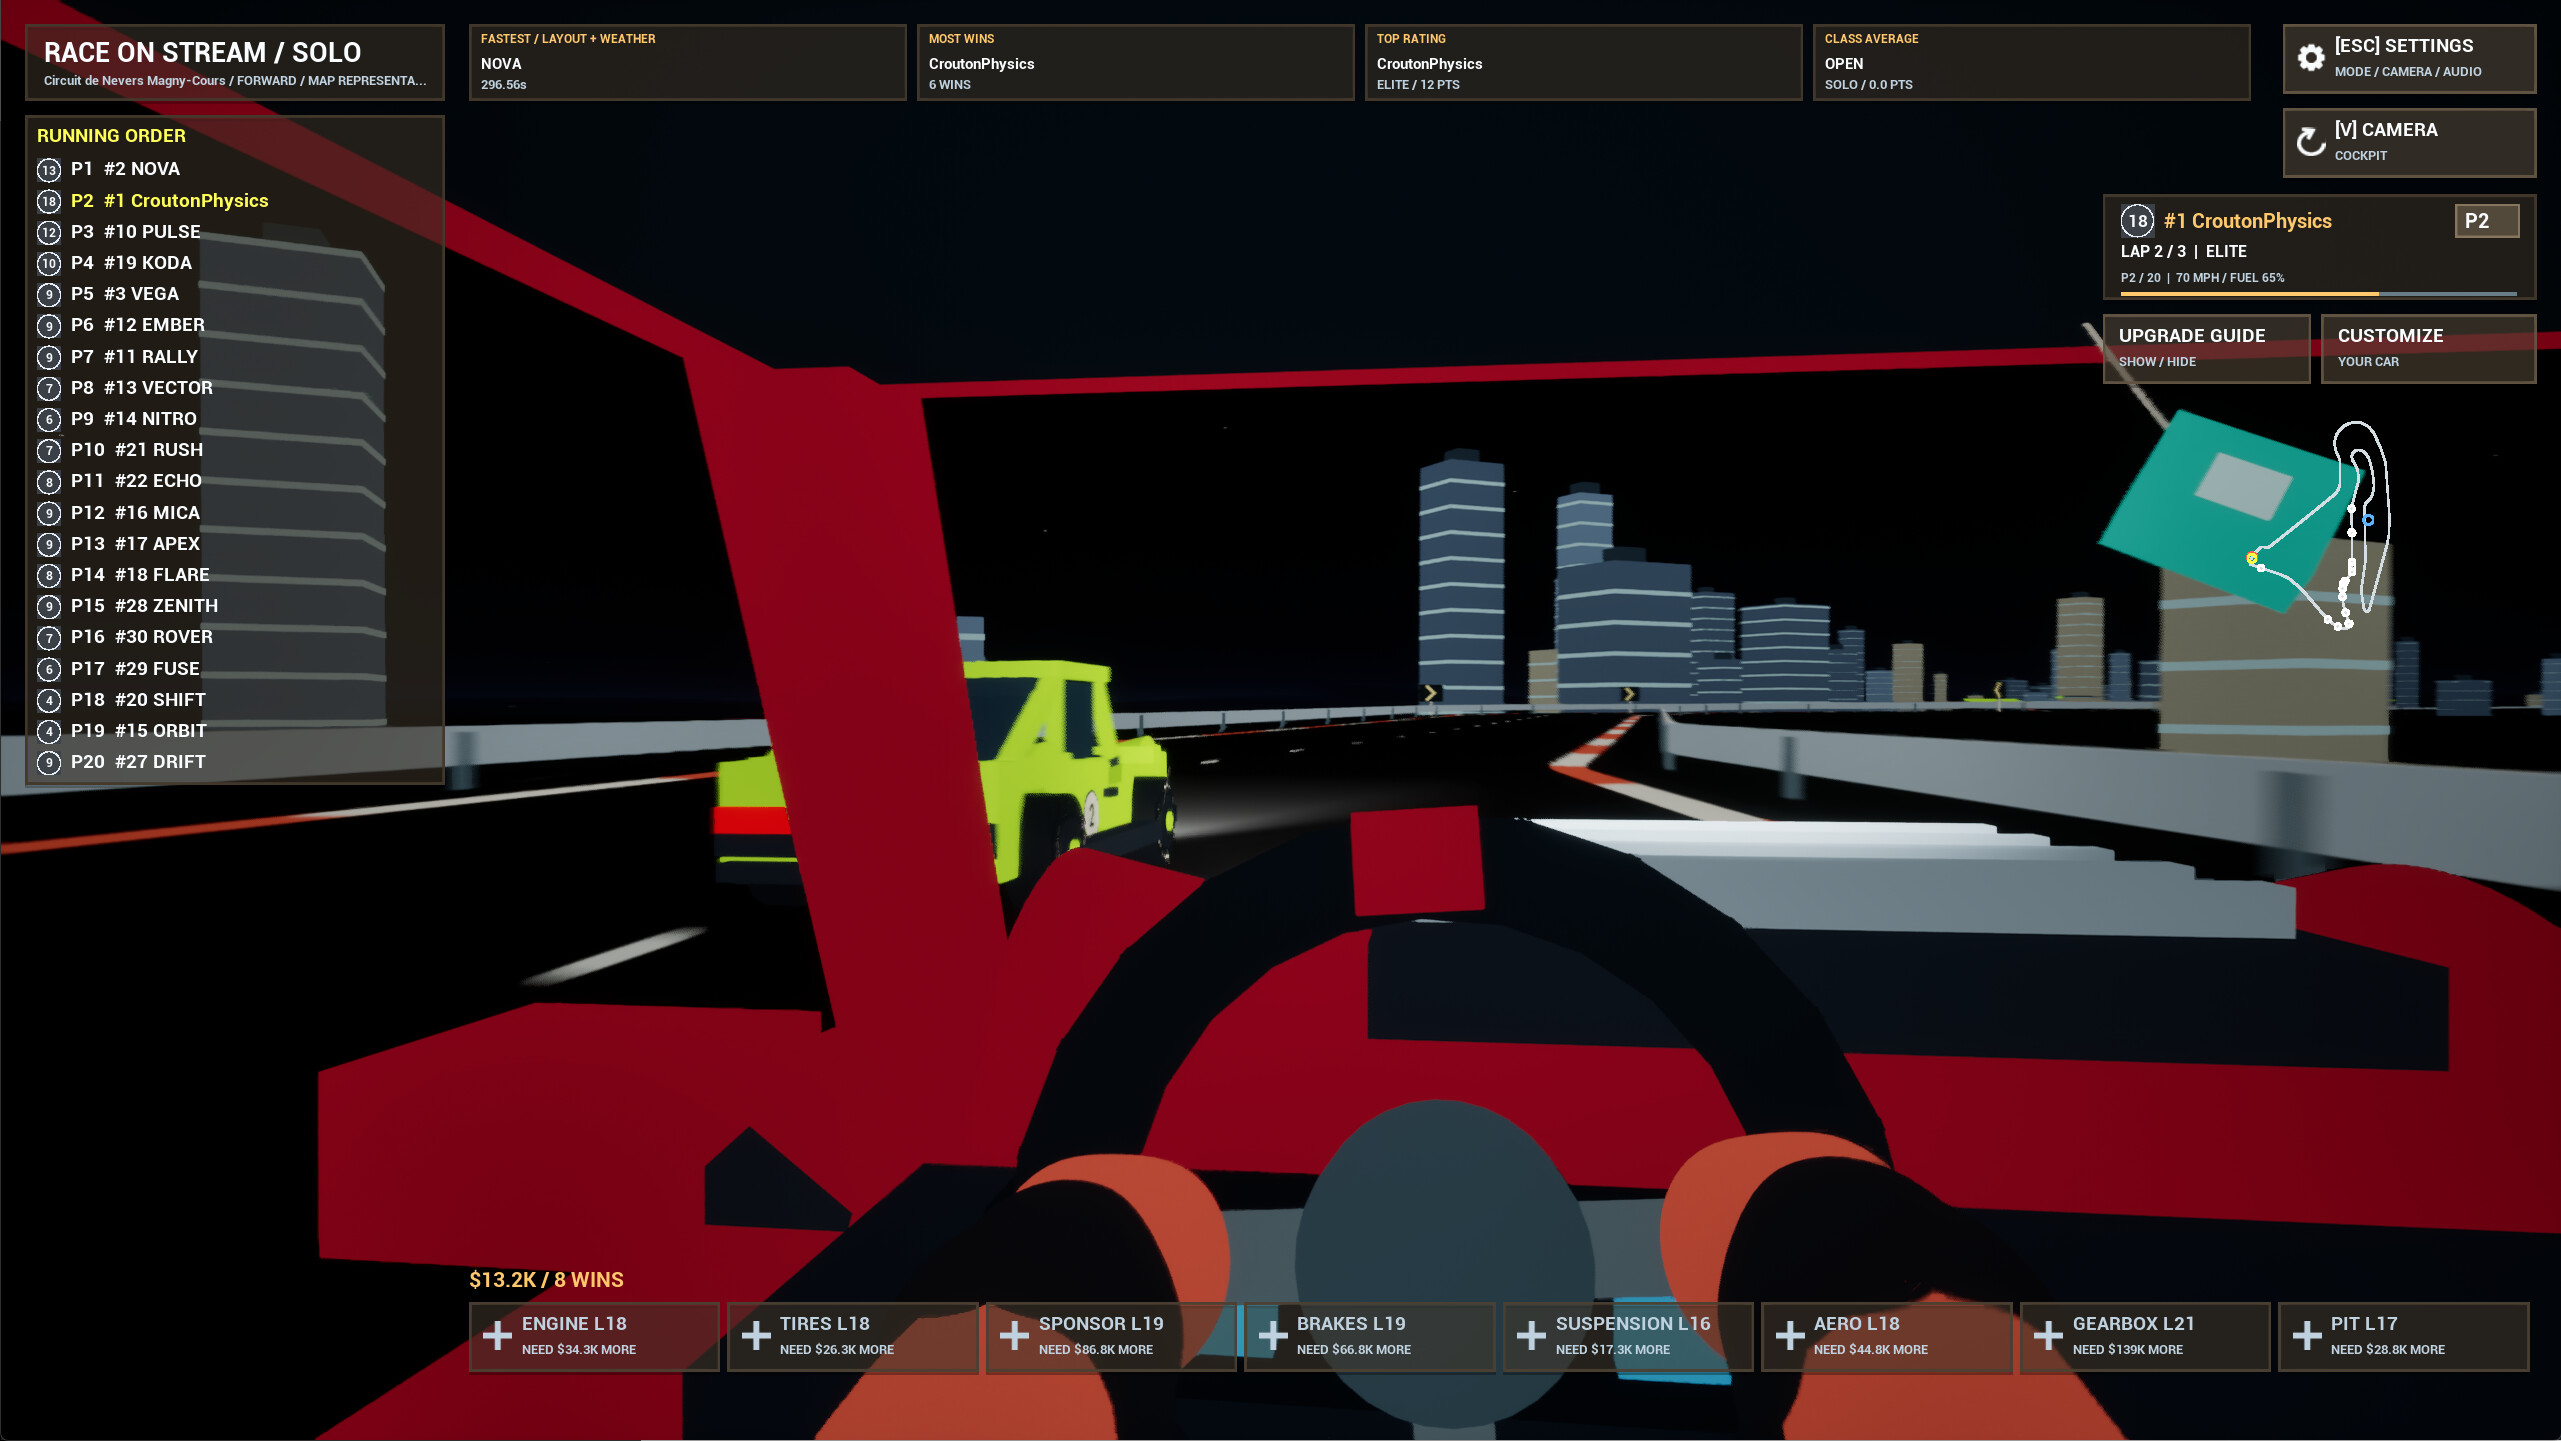Click plus icon on GEARBOX L21 upgrade
This screenshot has width=2561, height=1441.
[2048, 1336]
